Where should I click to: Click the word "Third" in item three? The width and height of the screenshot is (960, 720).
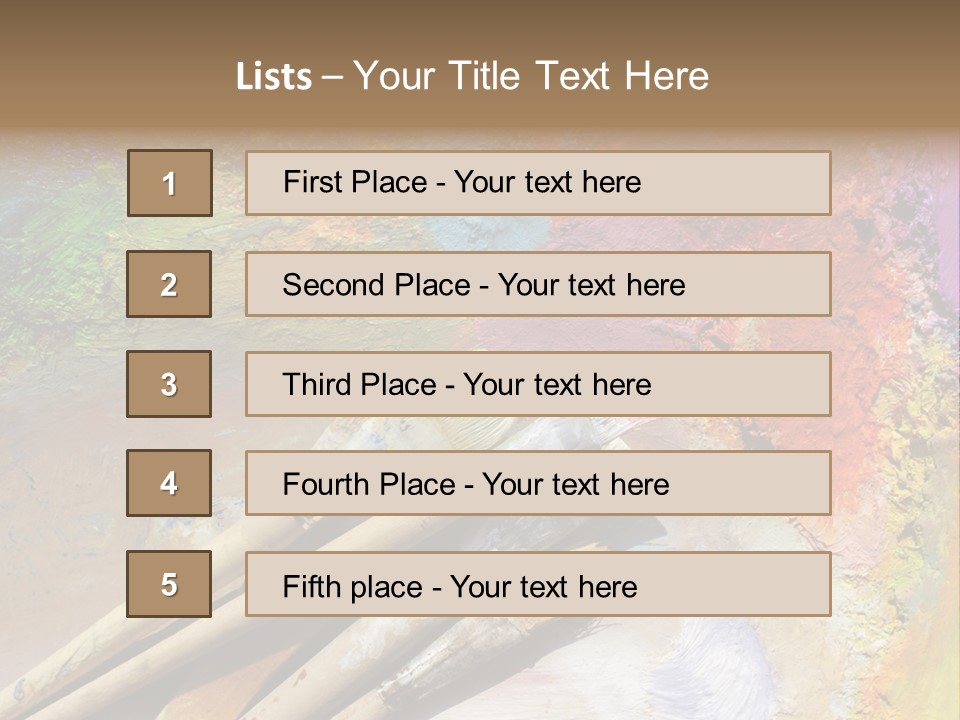[318, 385]
